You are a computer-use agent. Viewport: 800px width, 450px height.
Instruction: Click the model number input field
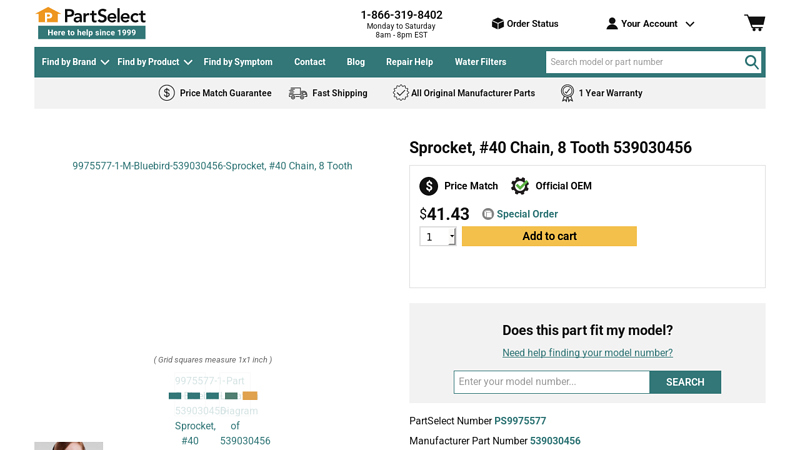pos(551,382)
